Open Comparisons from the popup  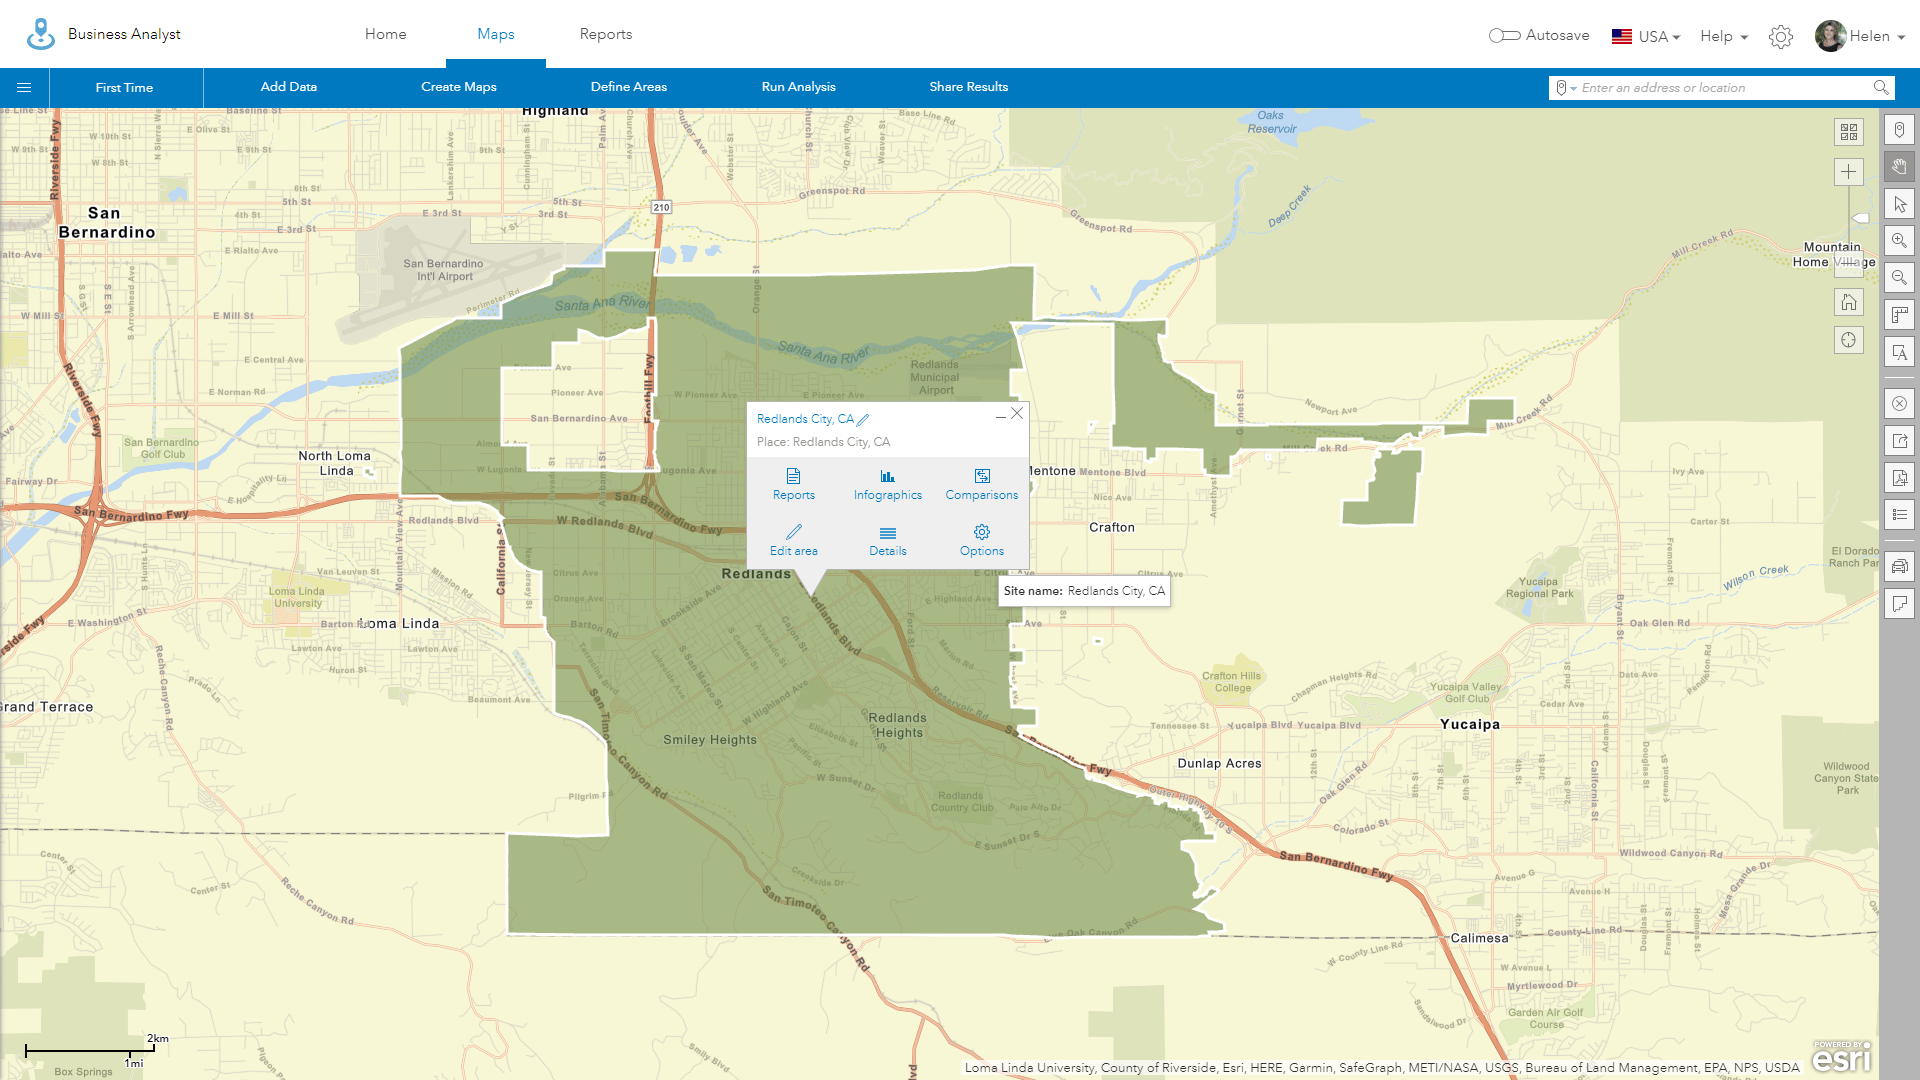tap(981, 484)
